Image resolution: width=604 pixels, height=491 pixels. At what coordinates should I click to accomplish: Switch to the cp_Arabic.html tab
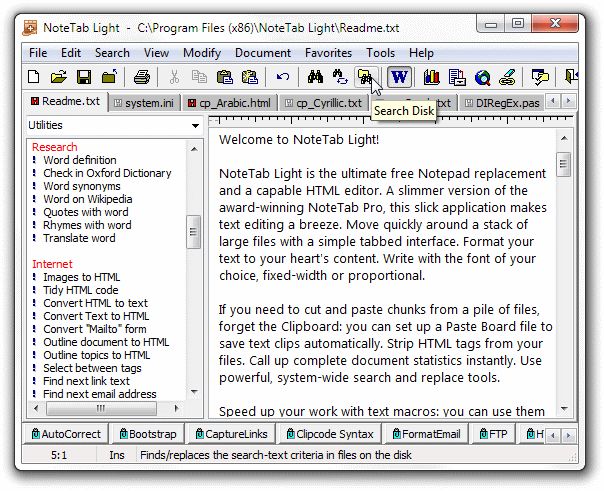229,103
